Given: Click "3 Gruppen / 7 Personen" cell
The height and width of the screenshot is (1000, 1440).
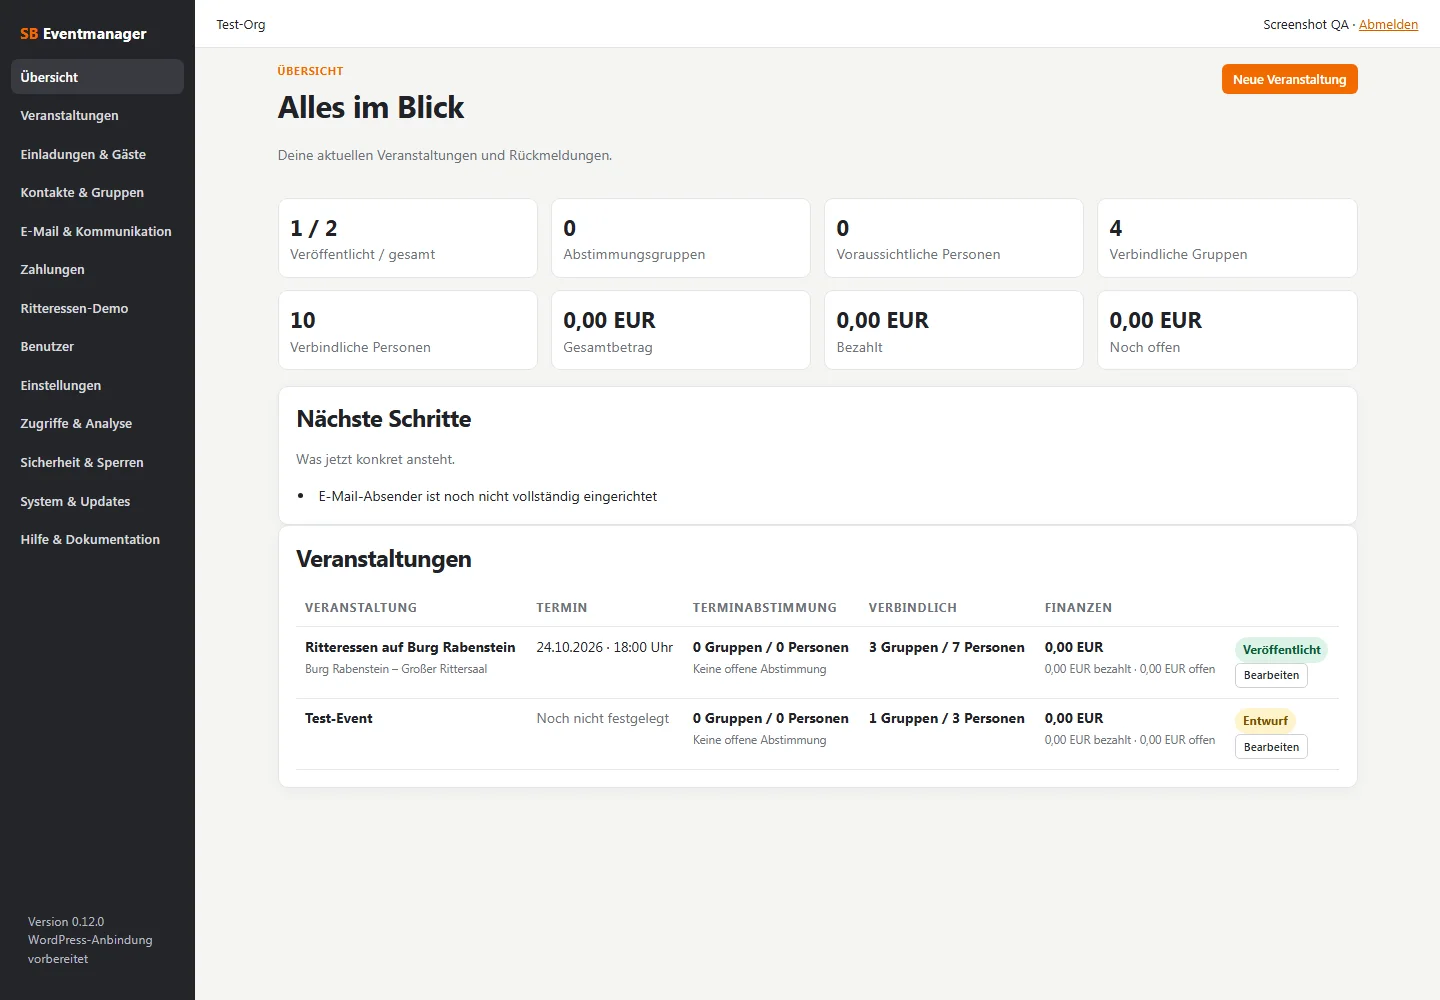Looking at the screenshot, I should pos(947,647).
